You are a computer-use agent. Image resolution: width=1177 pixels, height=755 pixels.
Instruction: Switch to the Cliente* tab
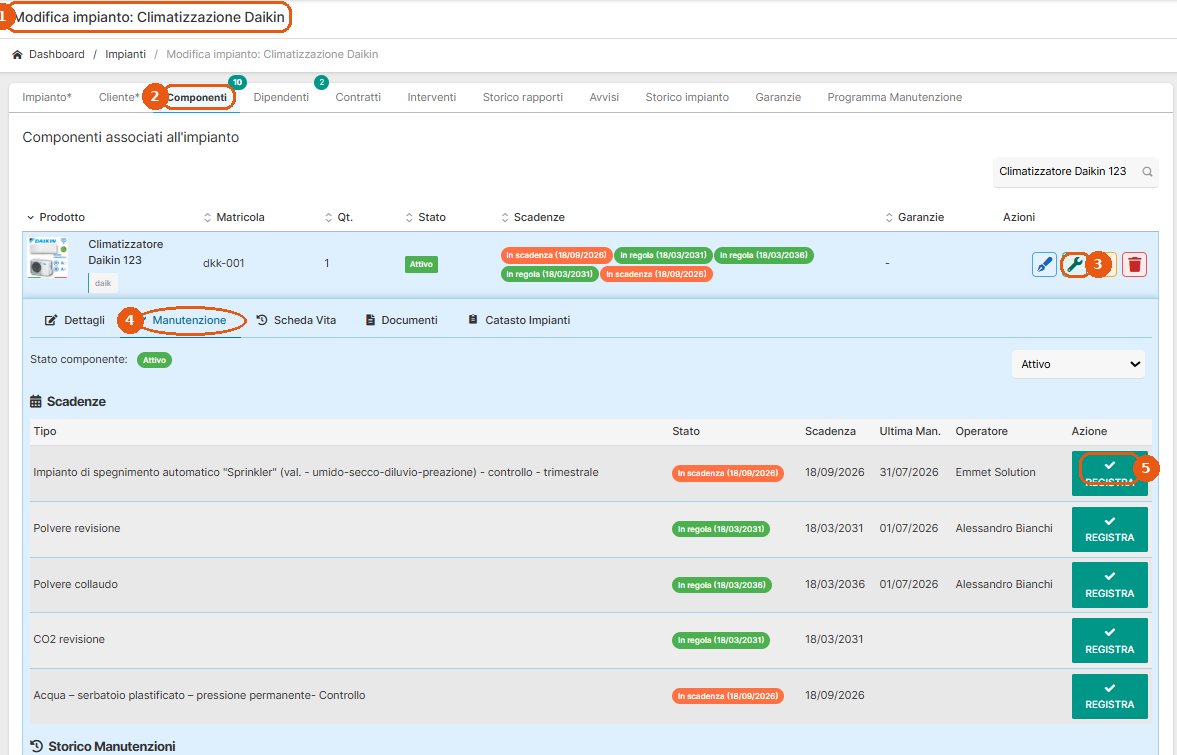pos(119,98)
